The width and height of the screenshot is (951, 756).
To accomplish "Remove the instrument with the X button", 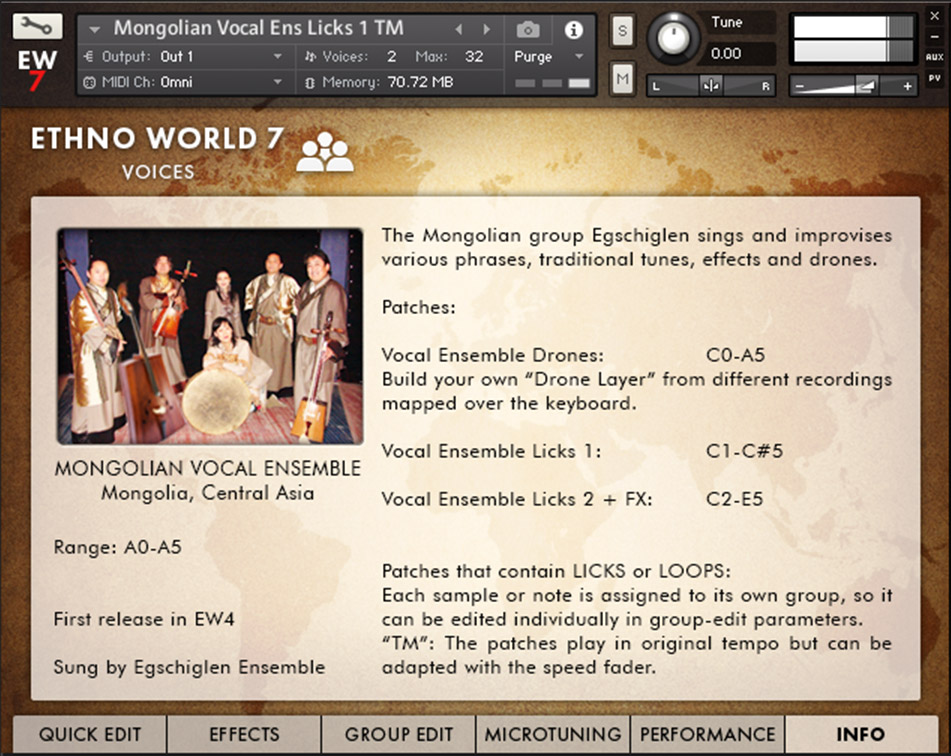I will pyautogui.click(x=935, y=16).
